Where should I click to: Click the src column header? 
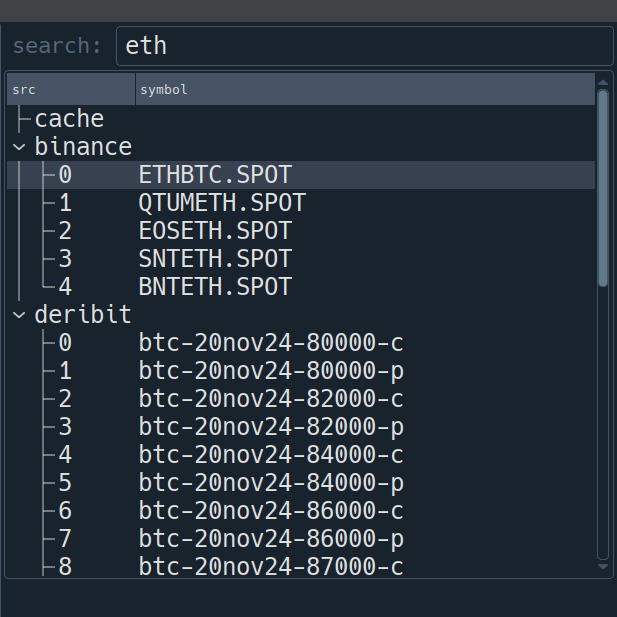tap(70, 90)
